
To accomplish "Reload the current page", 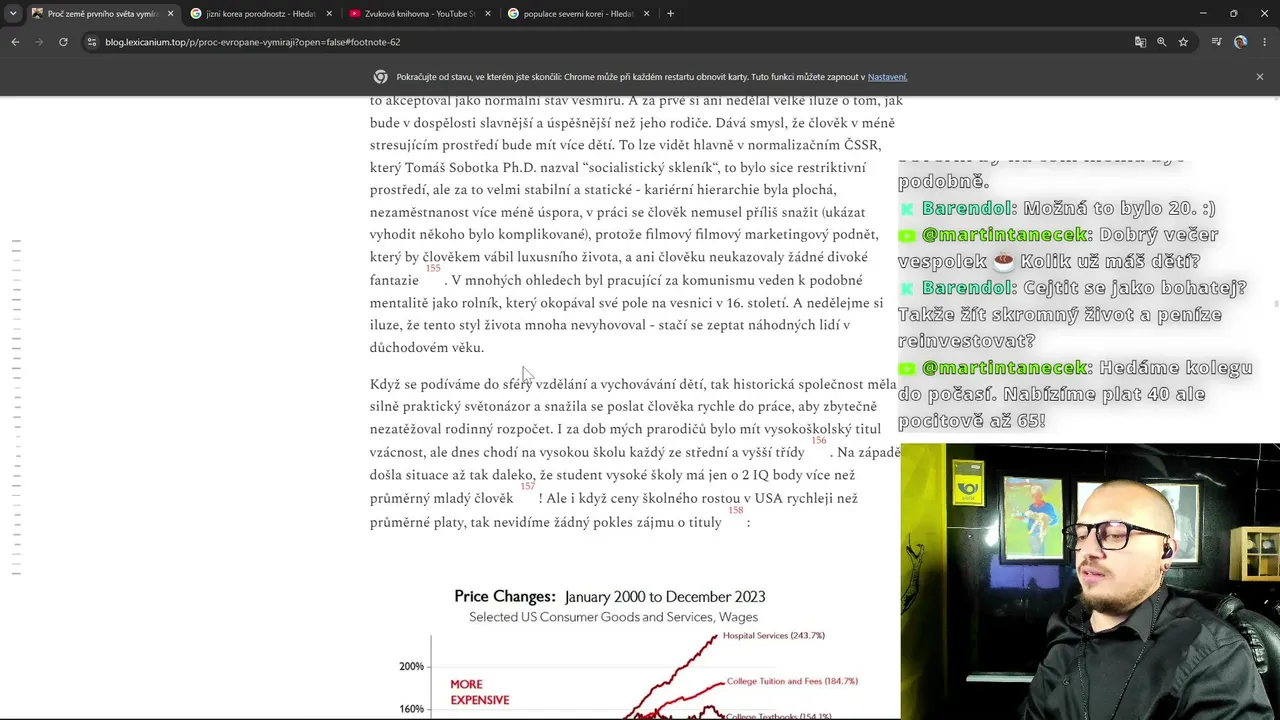I will 63,42.
